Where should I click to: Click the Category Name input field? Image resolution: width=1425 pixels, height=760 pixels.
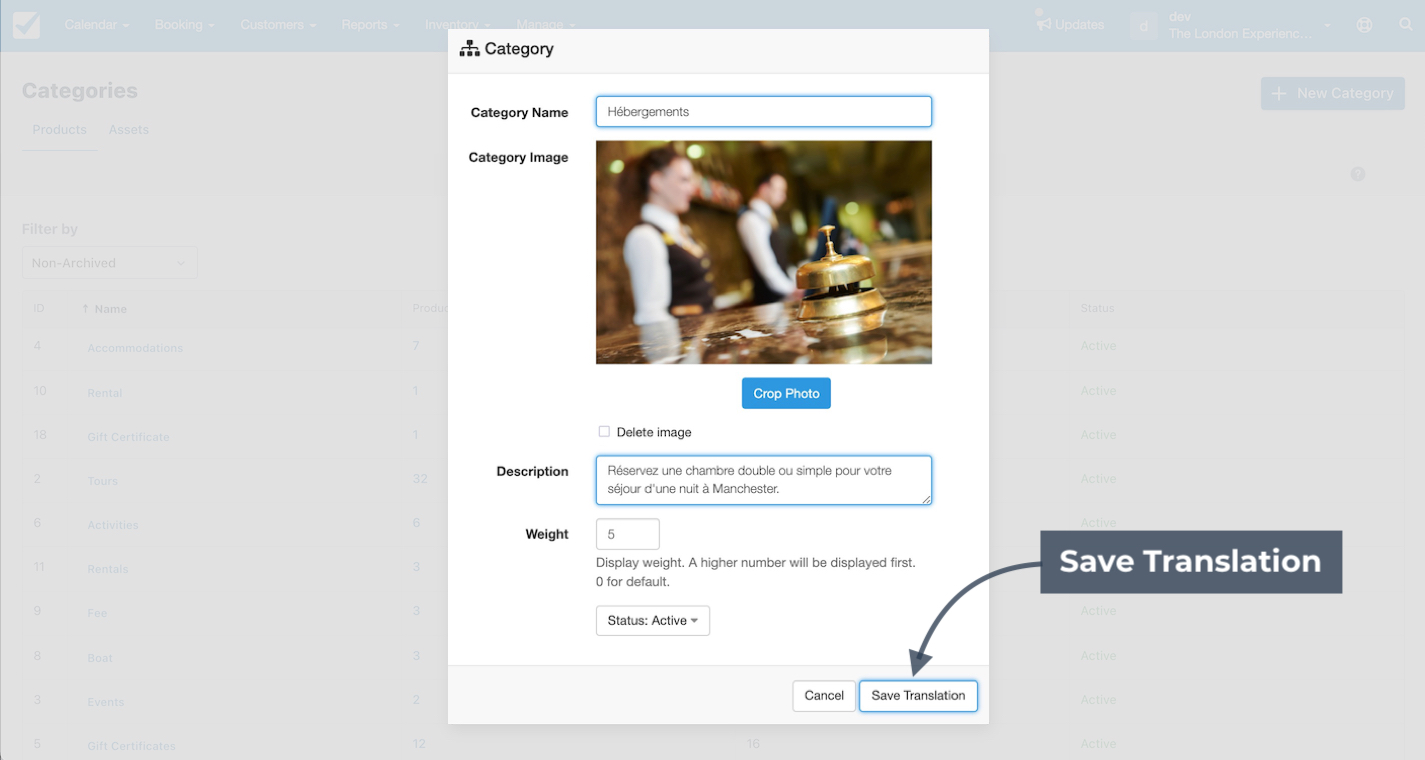click(x=764, y=112)
